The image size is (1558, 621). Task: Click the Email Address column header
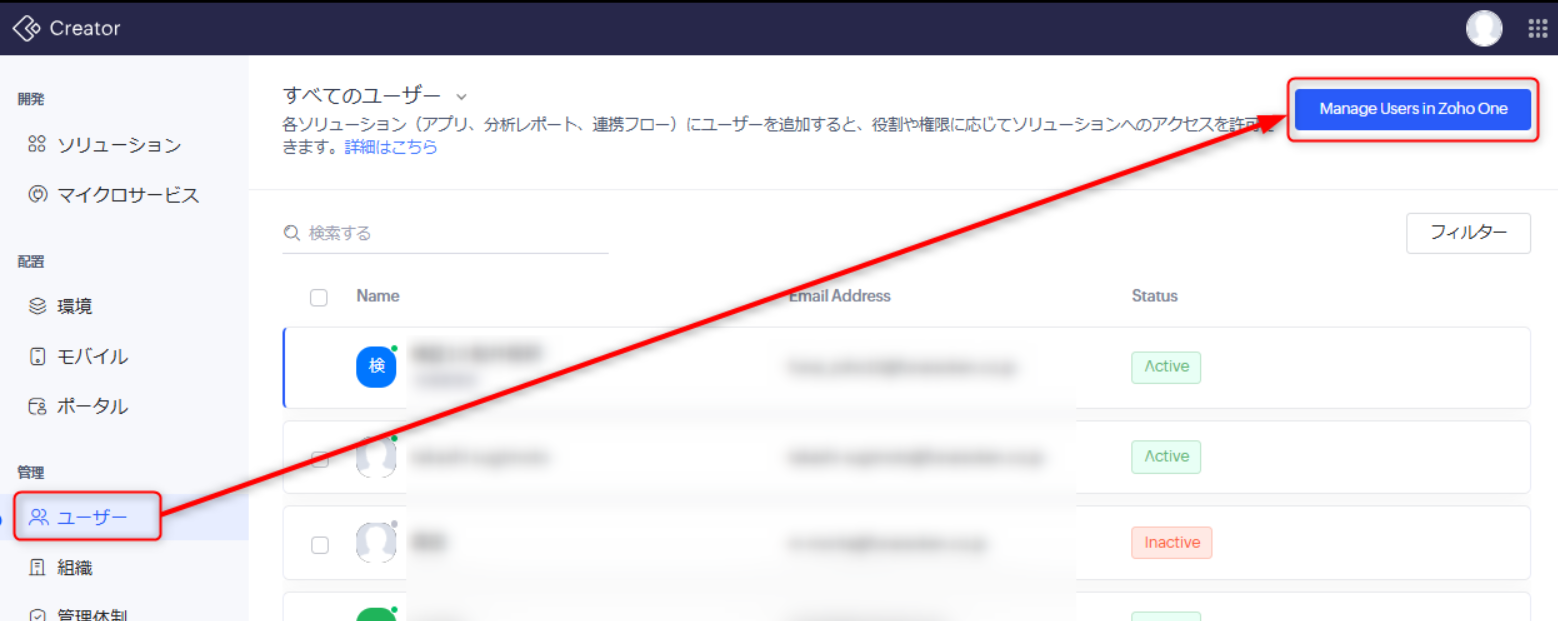(x=839, y=296)
